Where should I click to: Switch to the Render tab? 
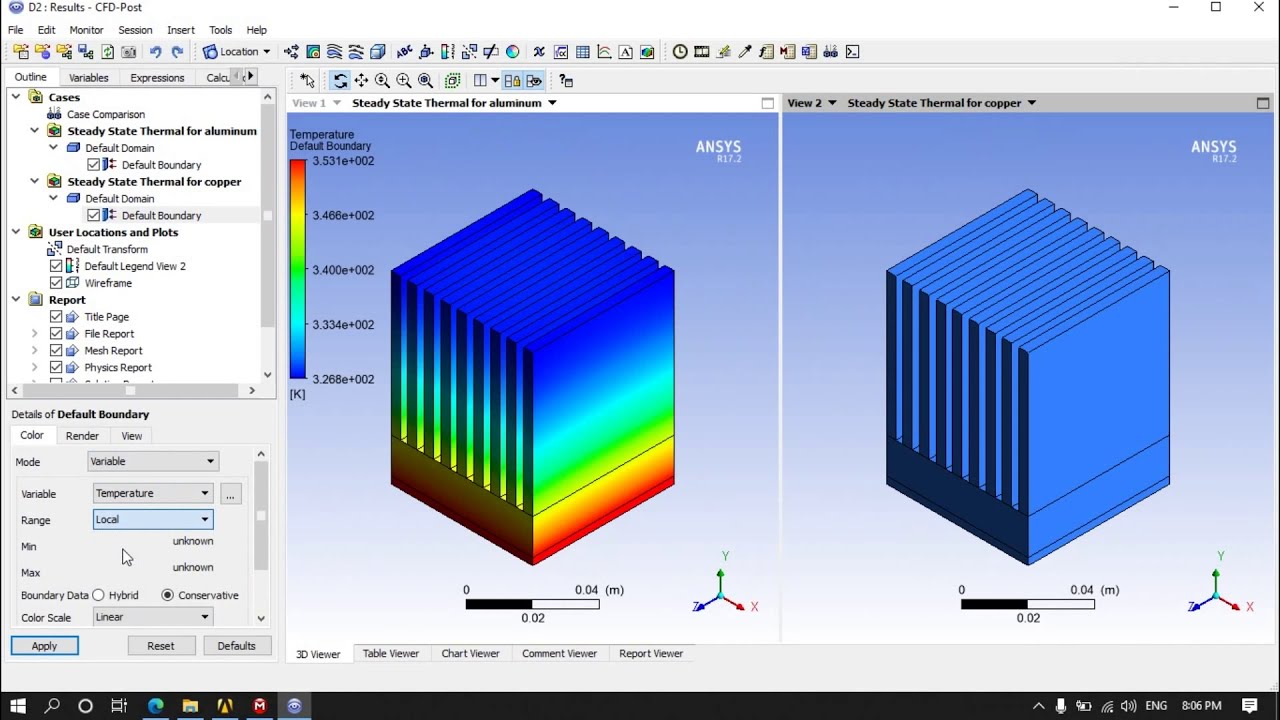click(82, 436)
